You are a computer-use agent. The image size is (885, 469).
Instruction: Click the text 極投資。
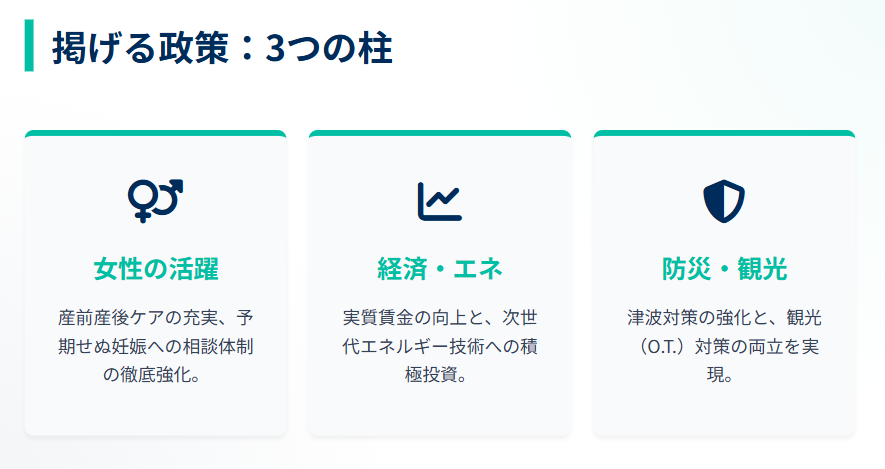[x=439, y=377]
